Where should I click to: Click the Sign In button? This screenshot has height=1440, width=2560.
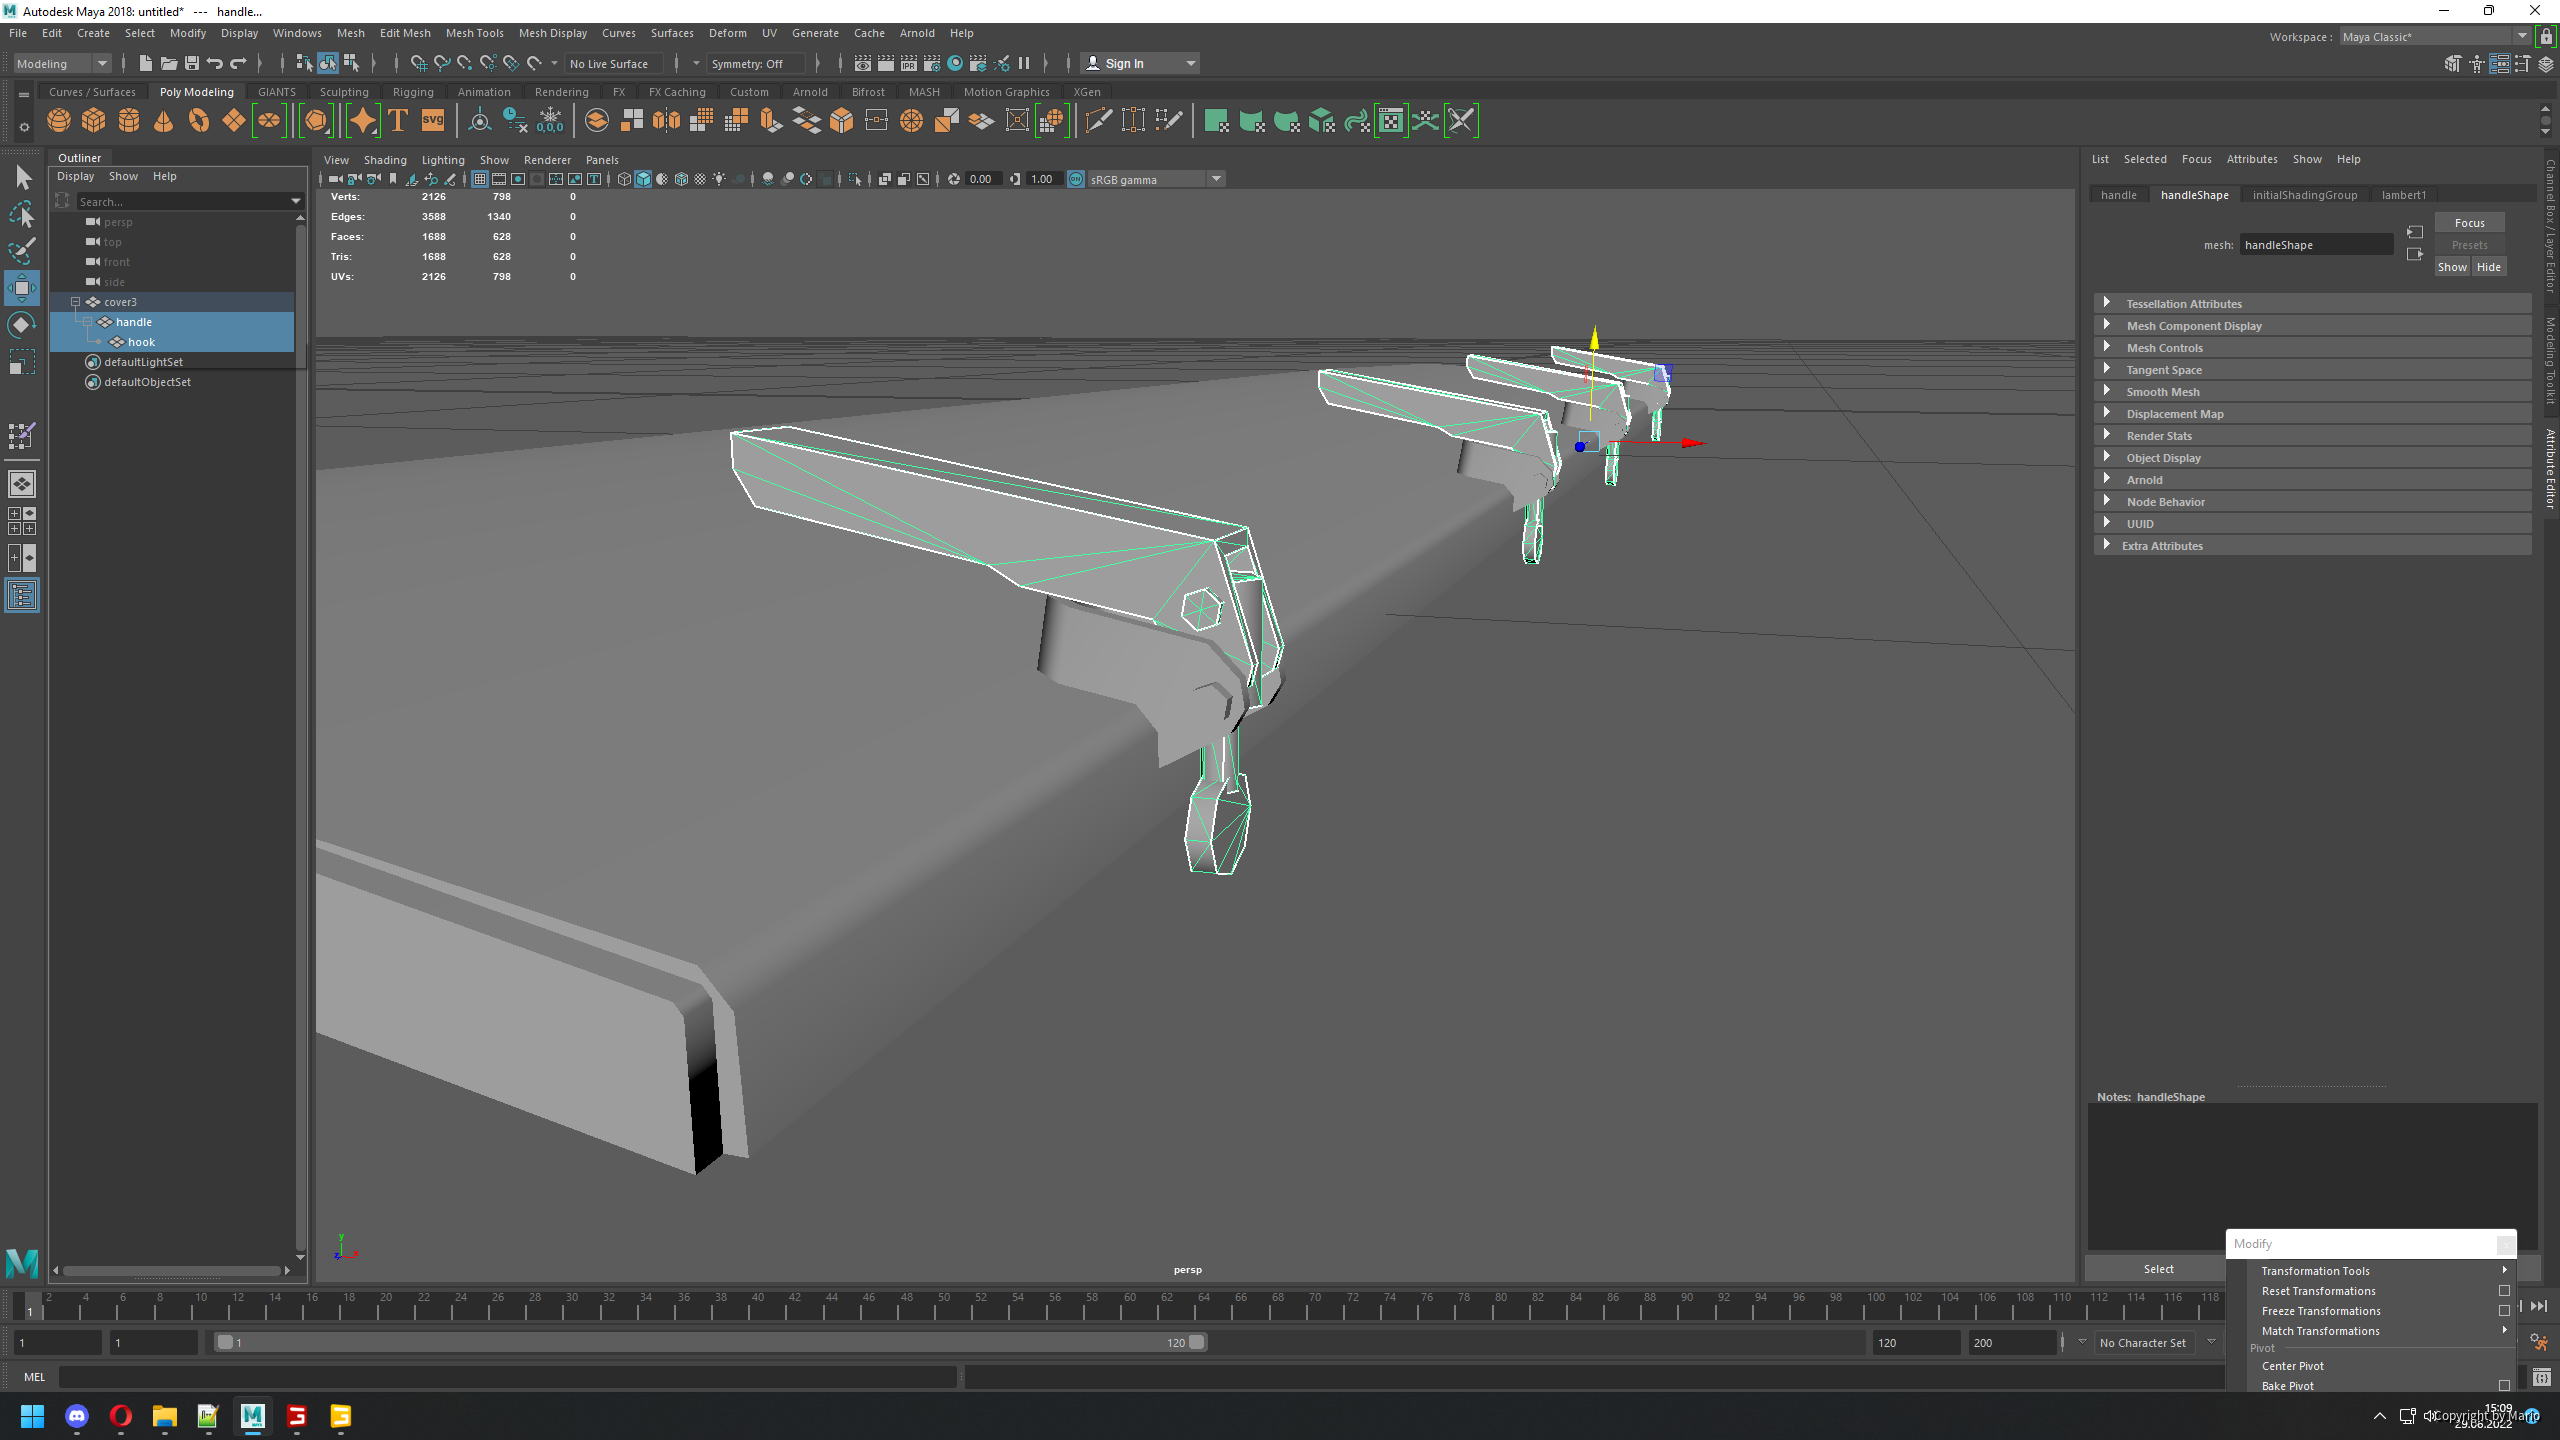pyautogui.click(x=1140, y=63)
